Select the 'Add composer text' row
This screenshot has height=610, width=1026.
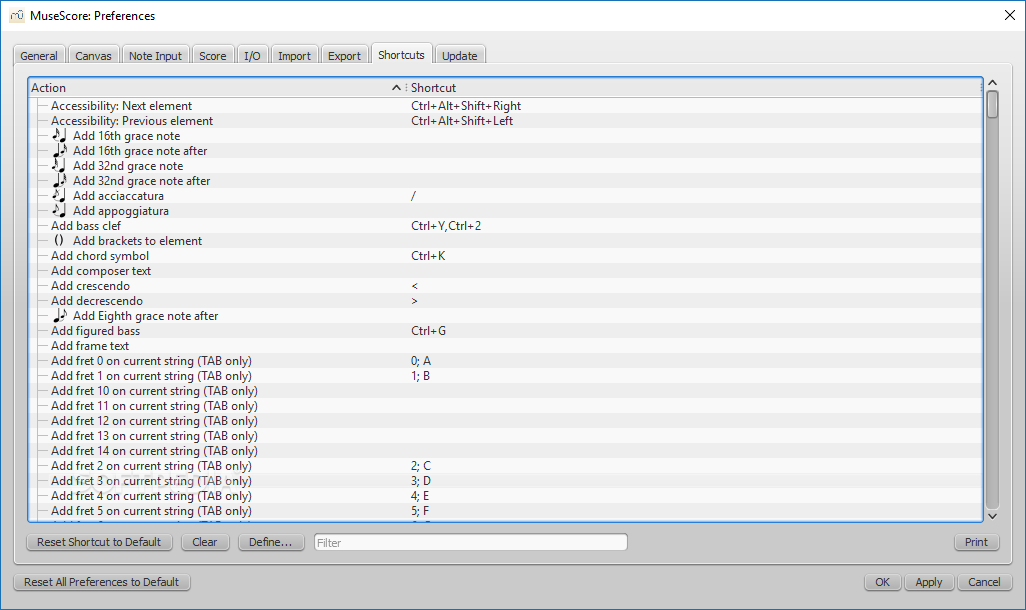(x=505, y=271)
